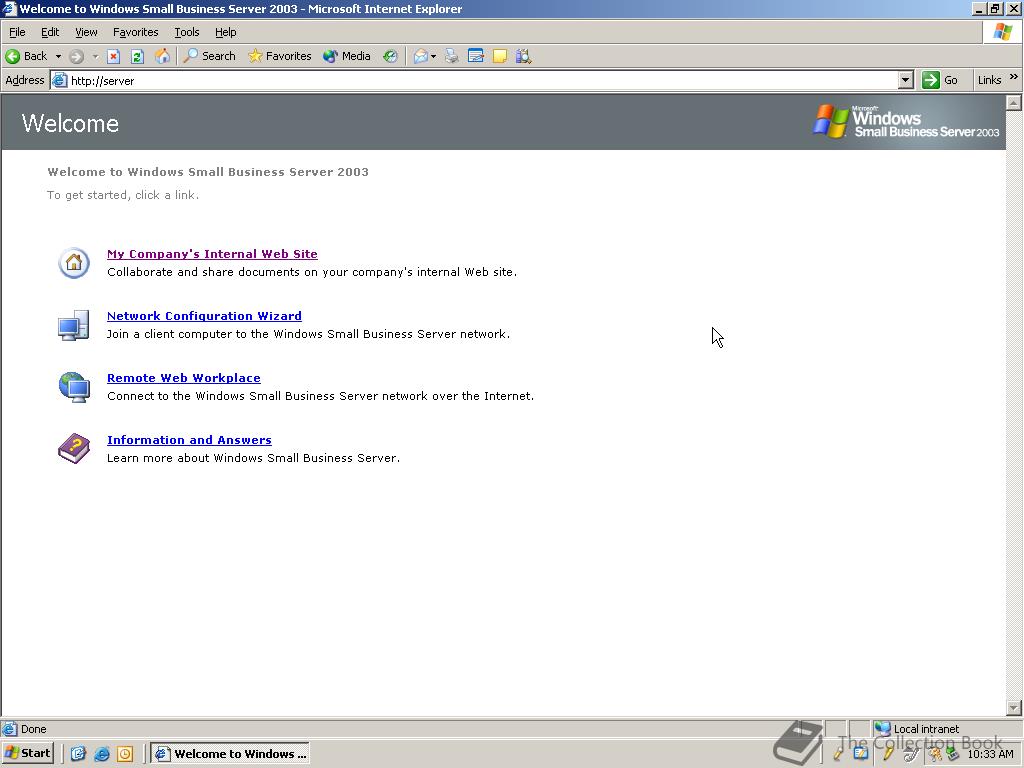
Task: Click the Windows logo throbber in the menu bar
Action: click(x=1002, y=32)
